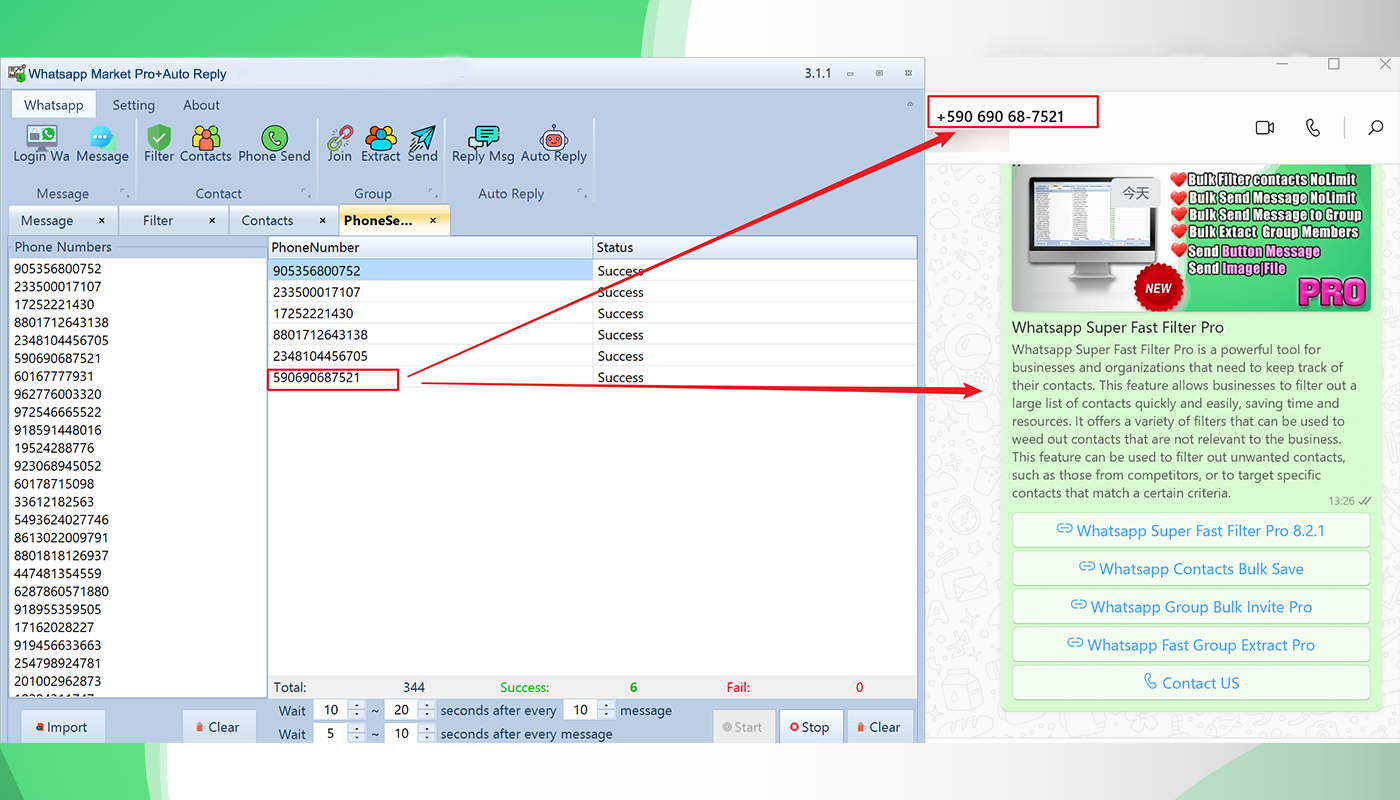
Task: Select result row 905356800752
Action: (x=592, y=271)
